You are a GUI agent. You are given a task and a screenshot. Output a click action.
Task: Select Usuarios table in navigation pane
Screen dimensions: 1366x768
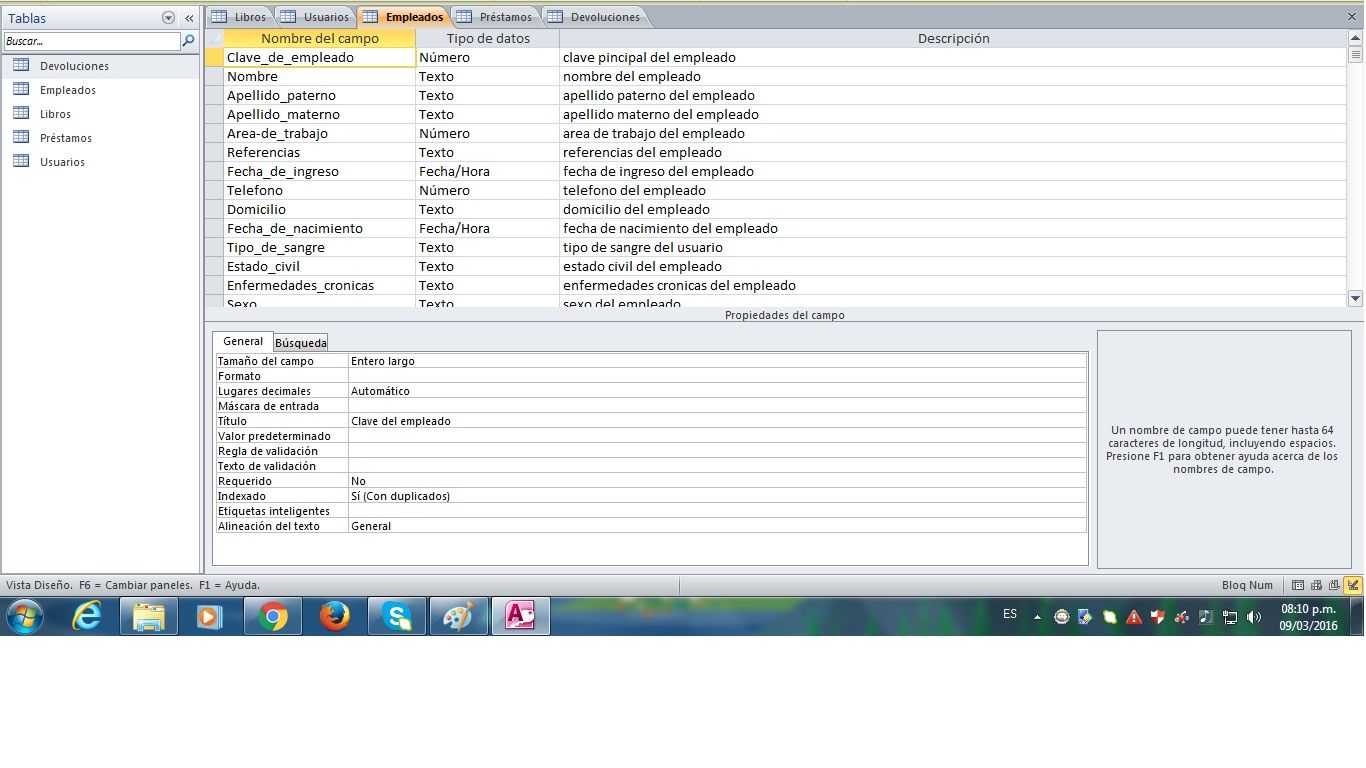(x=62, y=162)
